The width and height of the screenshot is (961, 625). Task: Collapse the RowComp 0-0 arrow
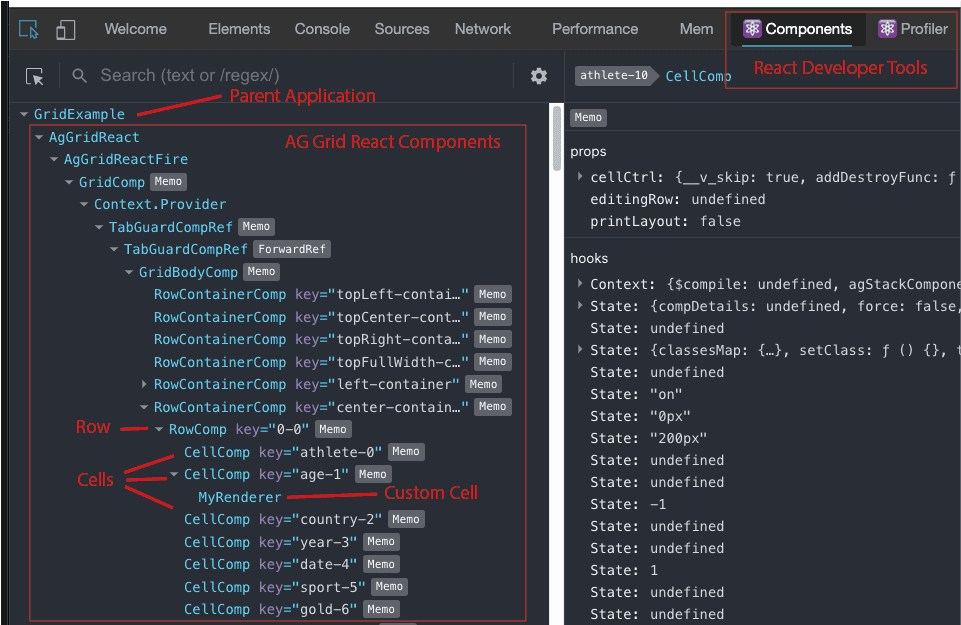(x=159, y=430)
